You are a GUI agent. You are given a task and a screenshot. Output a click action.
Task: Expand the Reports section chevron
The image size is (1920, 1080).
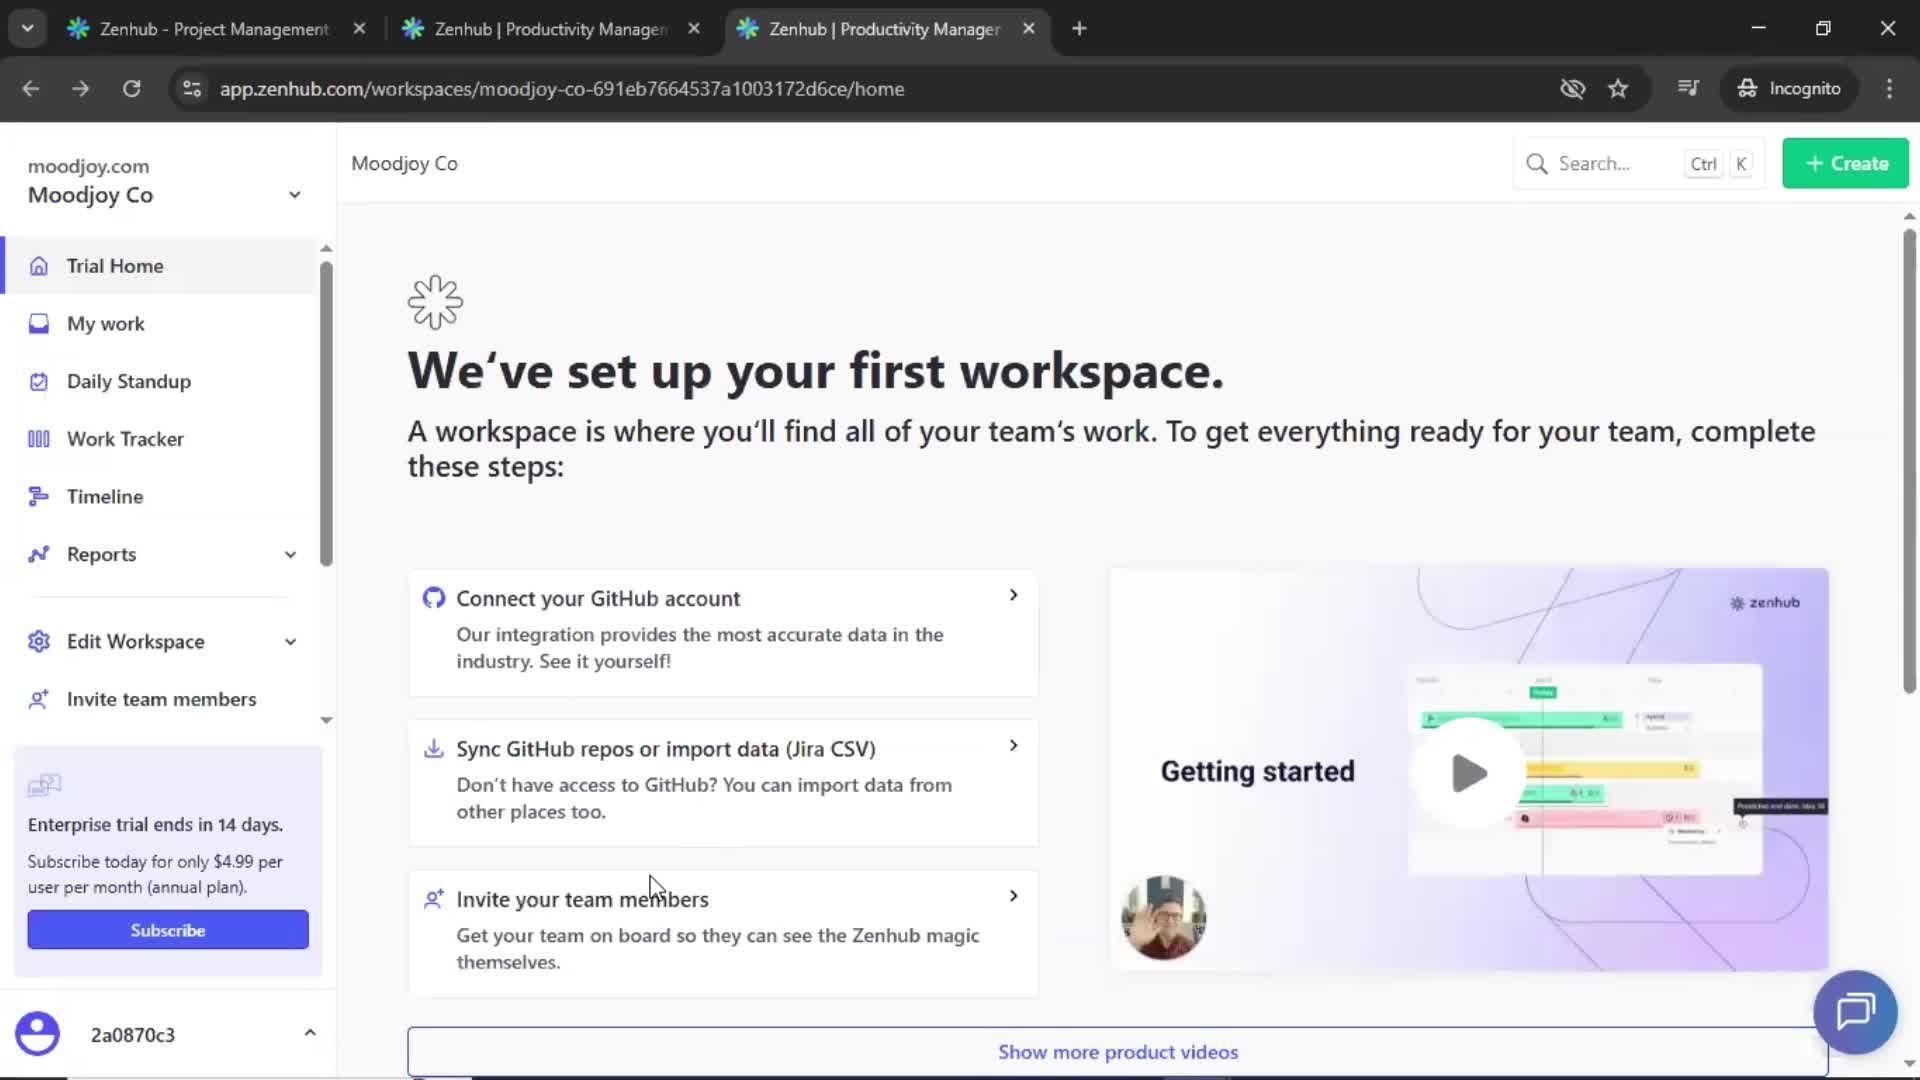click(290, 554)
